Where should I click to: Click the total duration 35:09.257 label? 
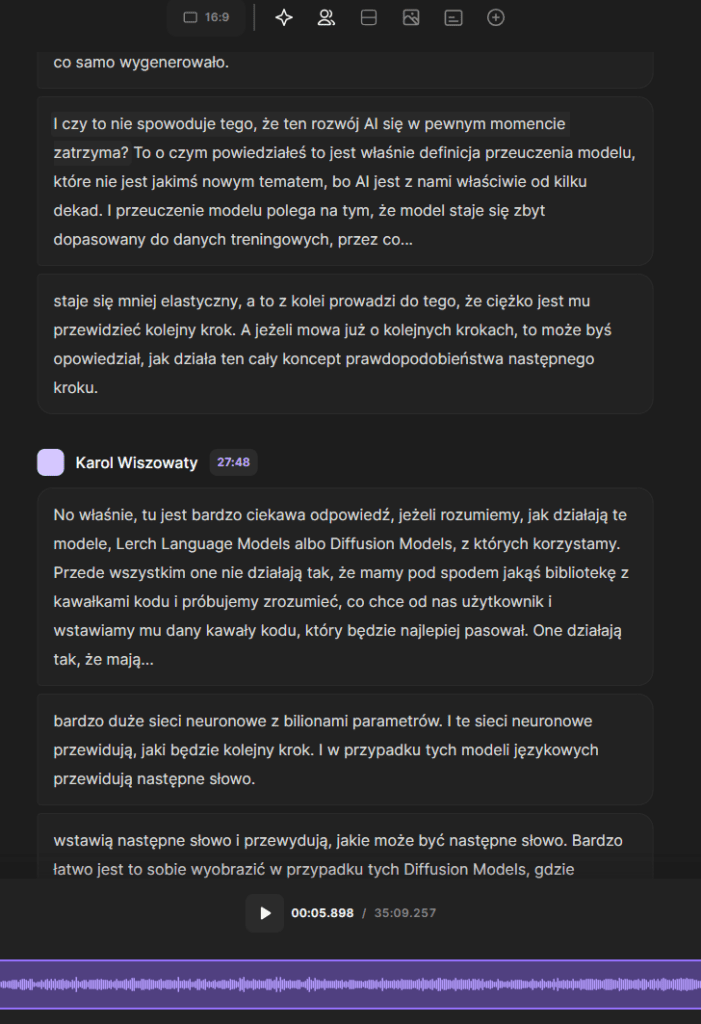[x=403, y=913]
